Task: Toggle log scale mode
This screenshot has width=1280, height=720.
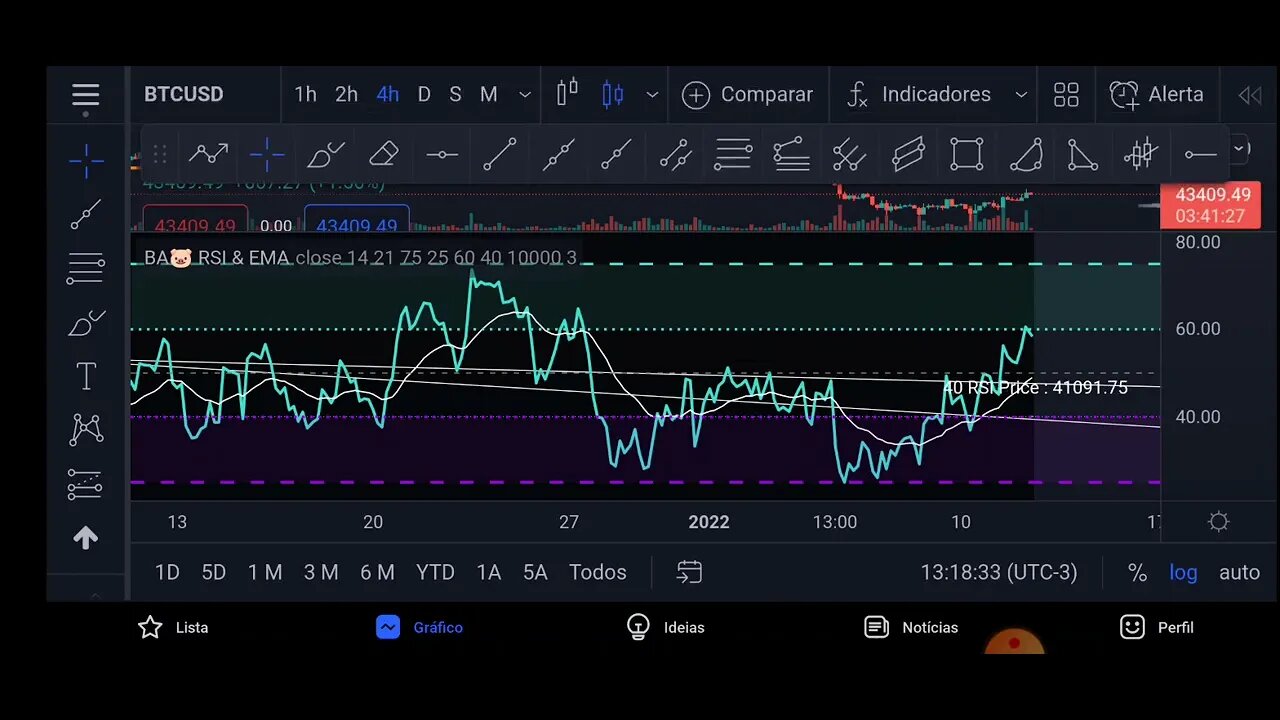Action: point(1183,573)
